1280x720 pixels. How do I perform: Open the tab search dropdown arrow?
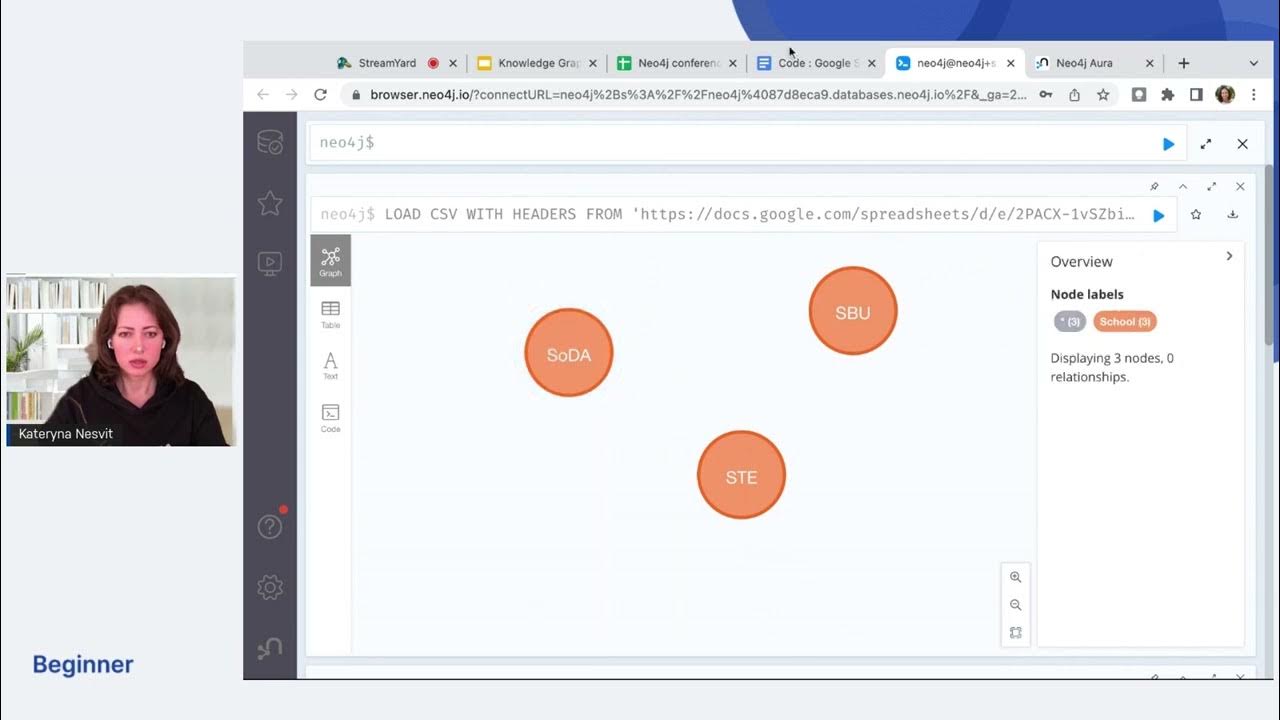[x=1254, y=63]
